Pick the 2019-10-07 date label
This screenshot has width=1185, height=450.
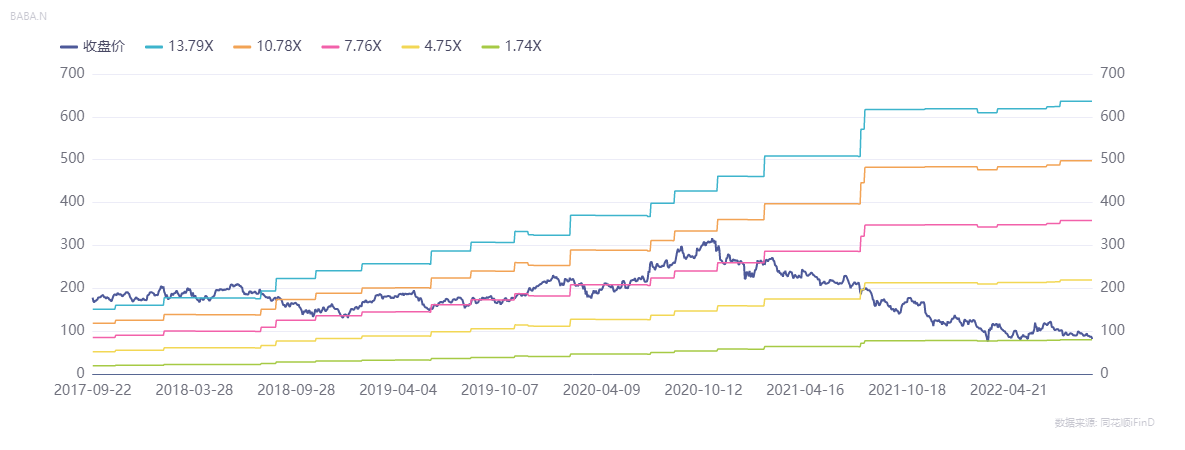coord(500,390)
